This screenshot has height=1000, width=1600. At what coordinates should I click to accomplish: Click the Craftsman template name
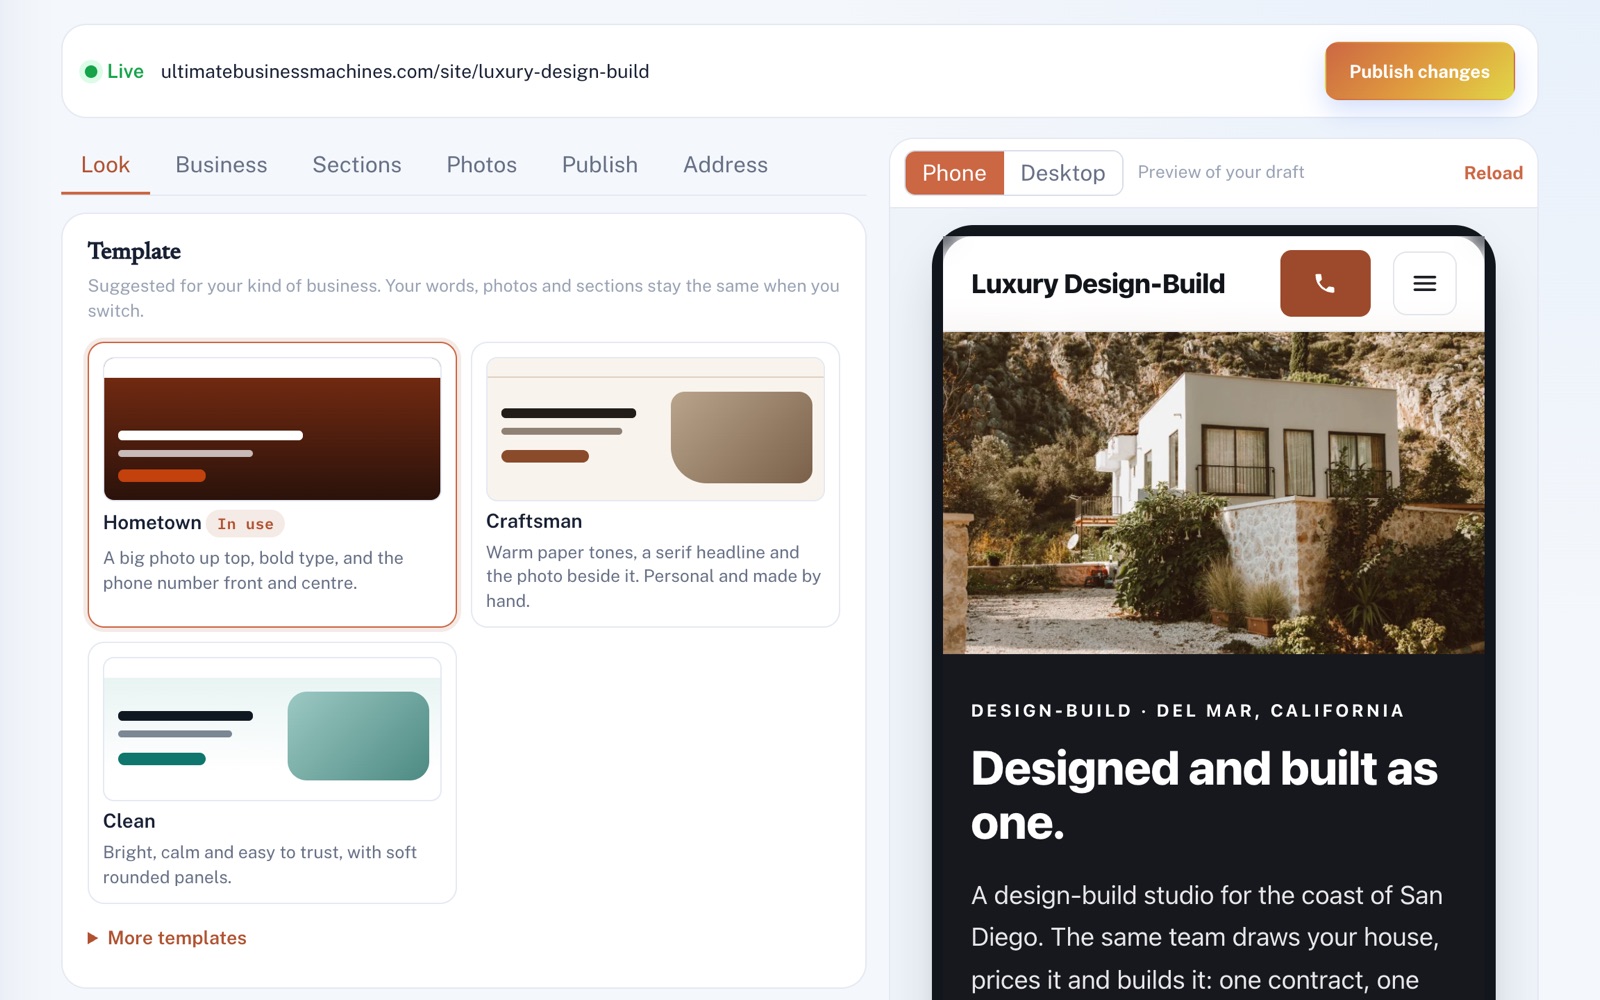point(534,521)
